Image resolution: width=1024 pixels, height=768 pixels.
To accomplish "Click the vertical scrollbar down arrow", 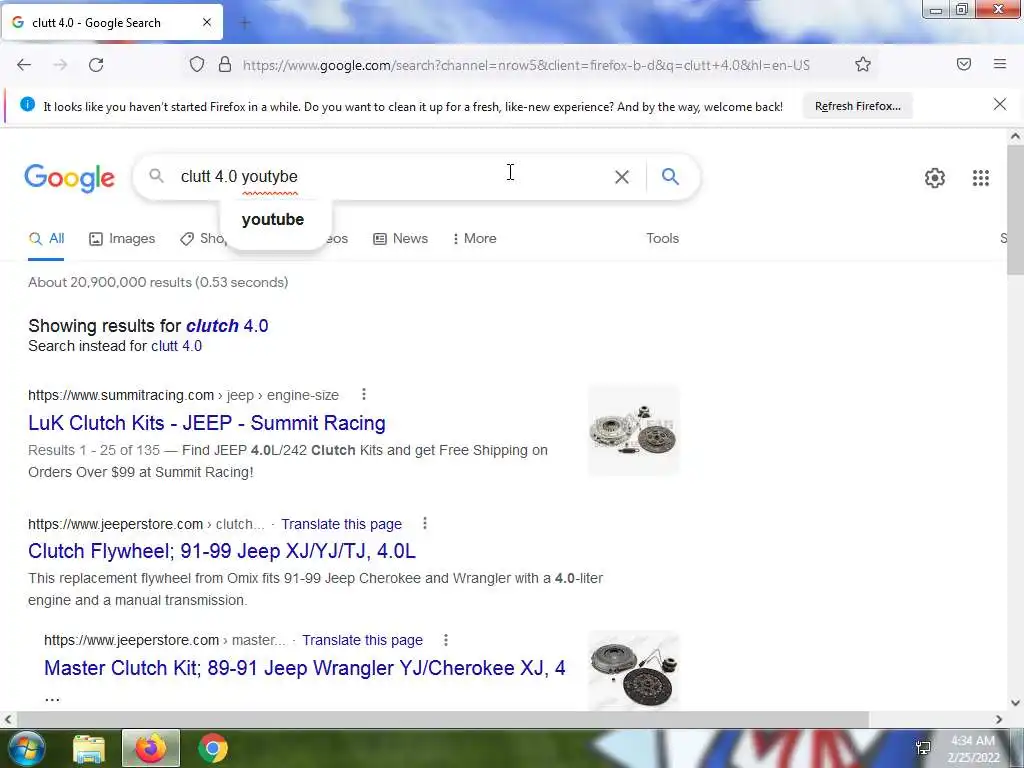I will (x=1015, y=703).
